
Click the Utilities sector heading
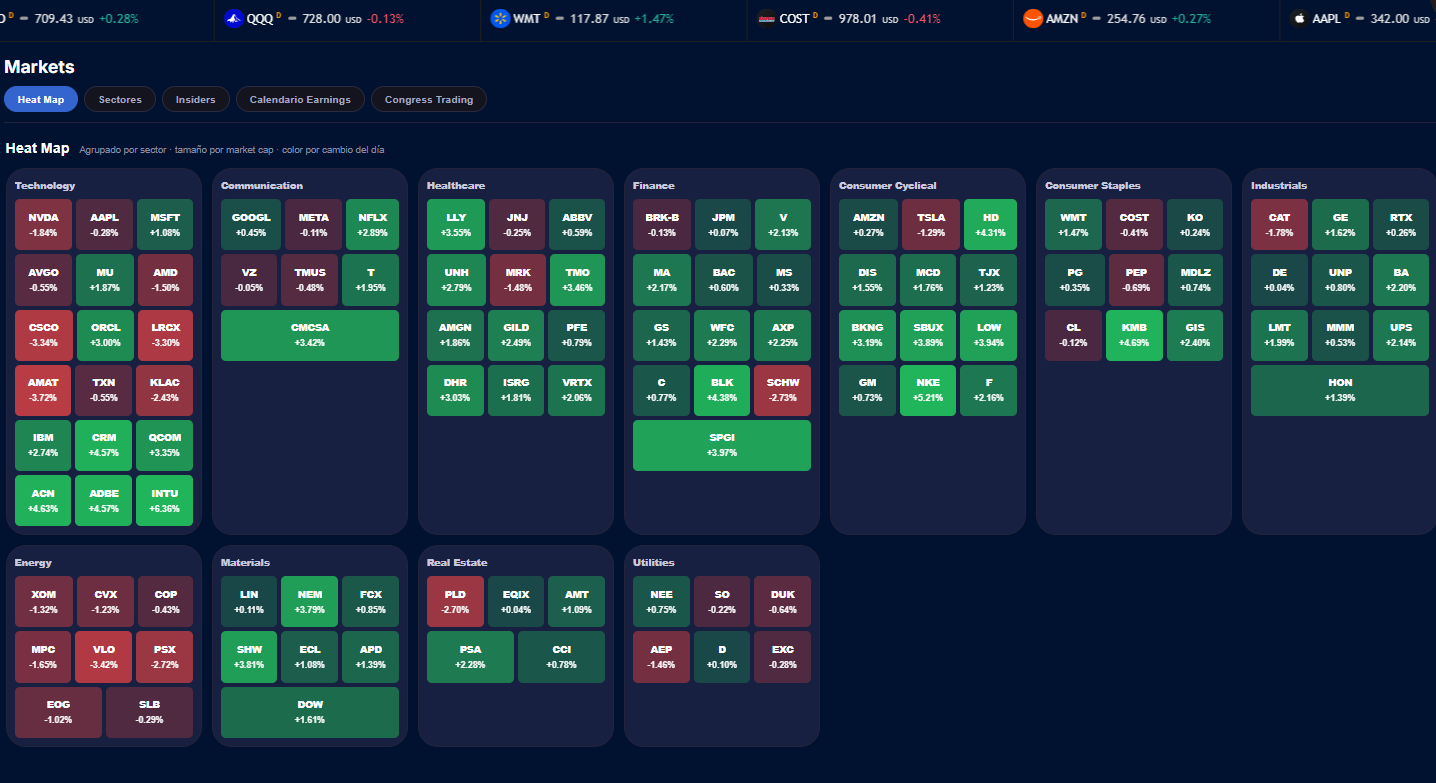coord(654,562)
